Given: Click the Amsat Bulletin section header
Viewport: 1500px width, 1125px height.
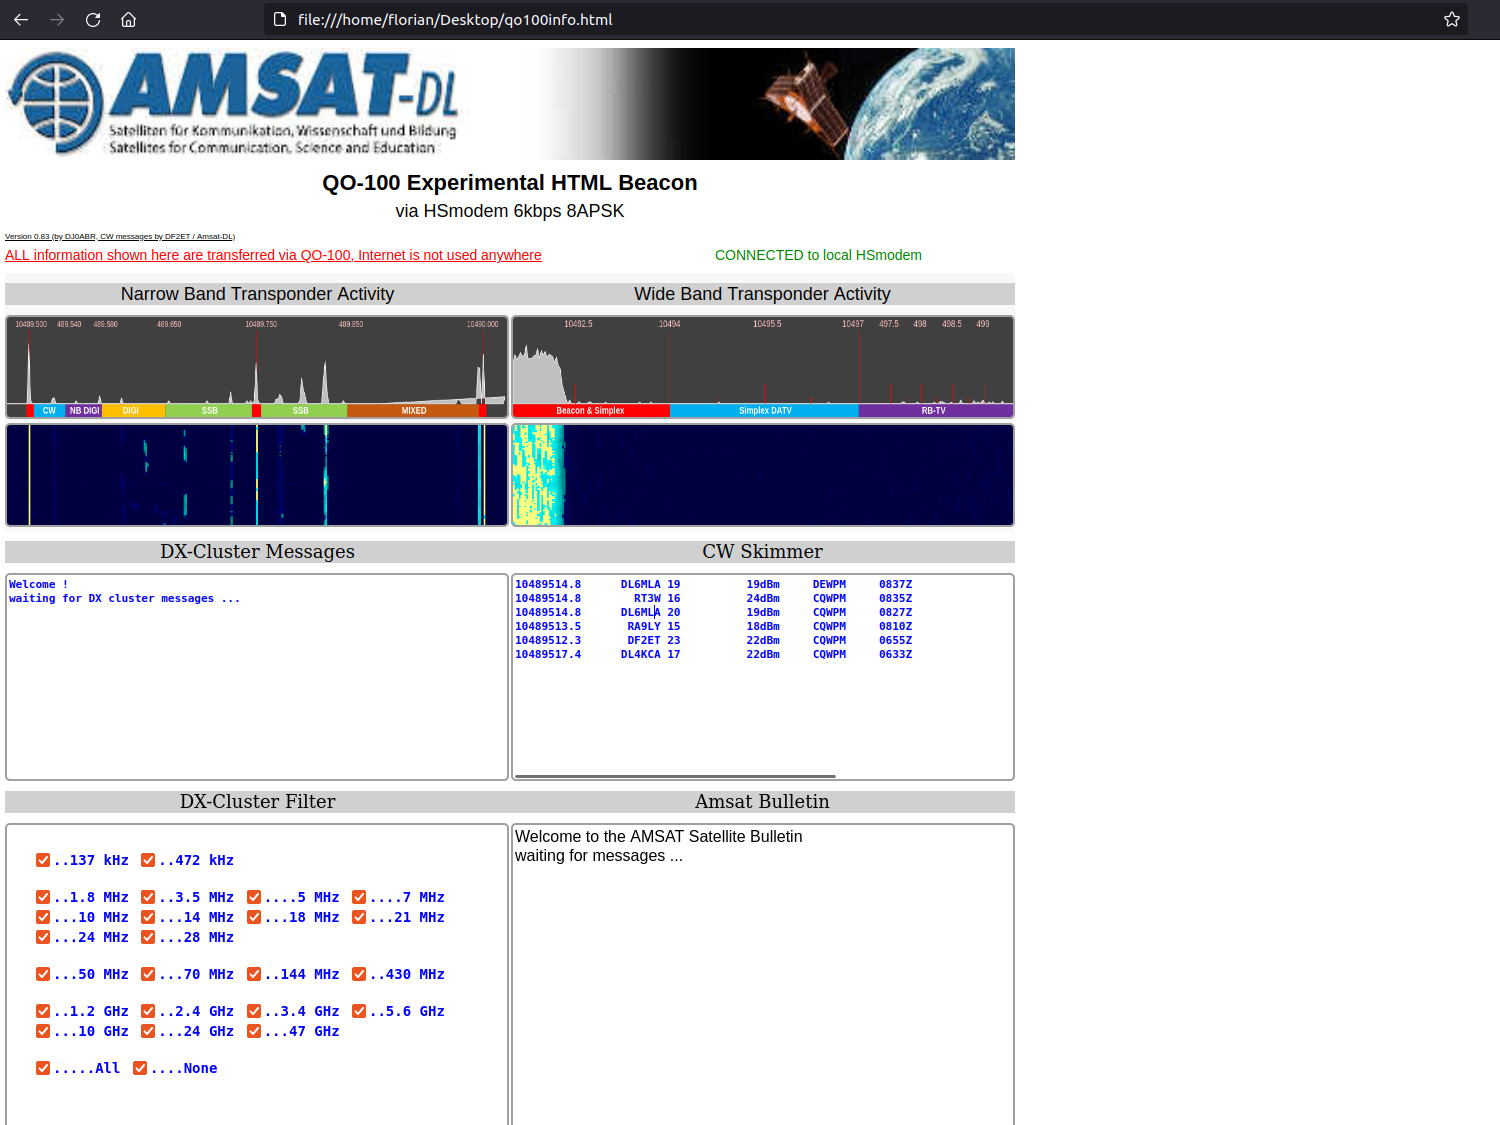Looking at the screenshot, I should point(762,802).
